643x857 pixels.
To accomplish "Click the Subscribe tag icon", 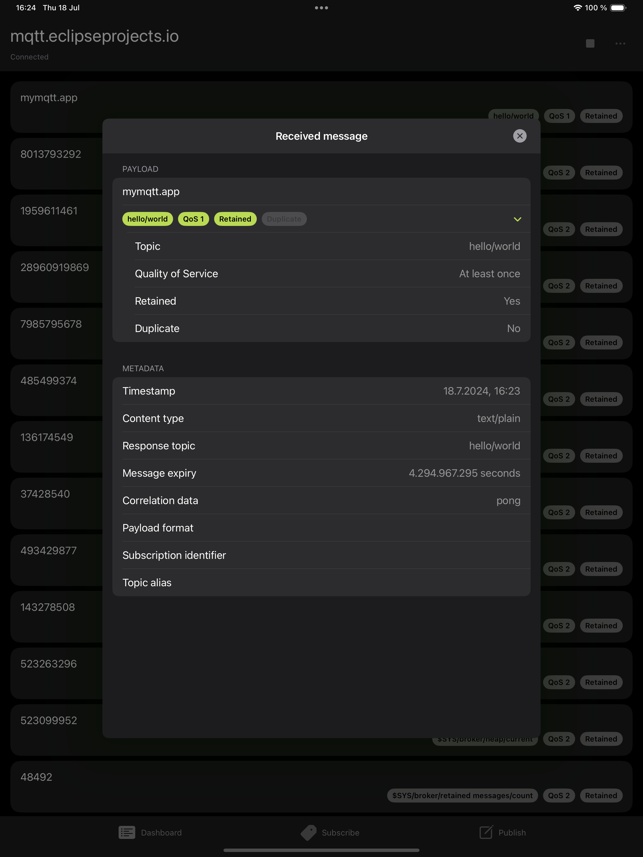I will coord(308,832).
